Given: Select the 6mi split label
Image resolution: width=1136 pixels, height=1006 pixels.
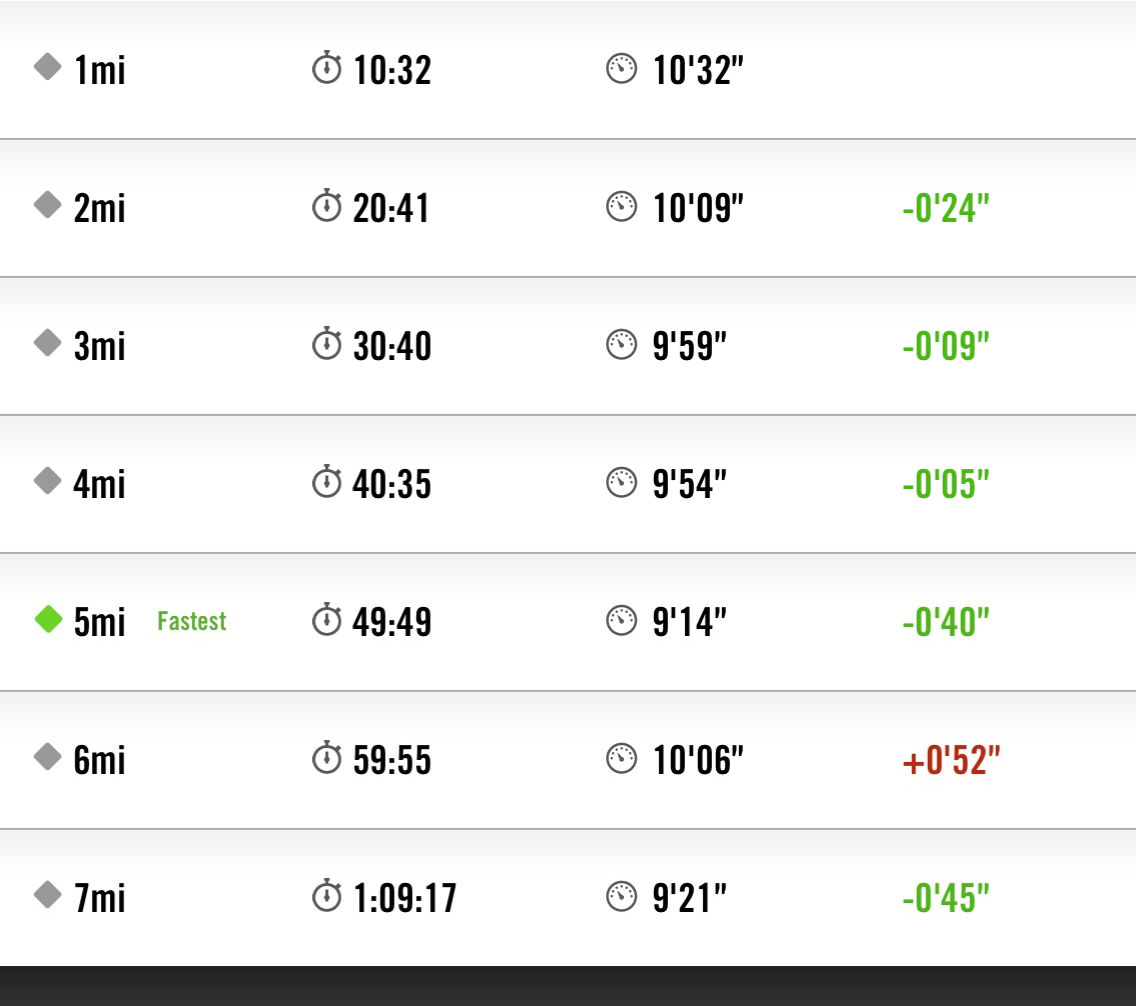Looking at the screenshot, I should (100, 760).
